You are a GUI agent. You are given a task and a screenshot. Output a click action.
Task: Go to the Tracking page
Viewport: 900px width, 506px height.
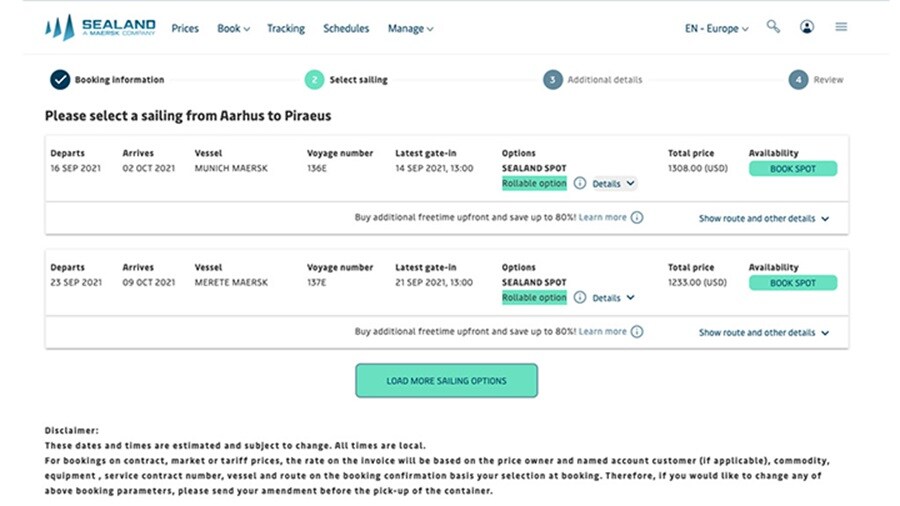(x=286, y=29)
